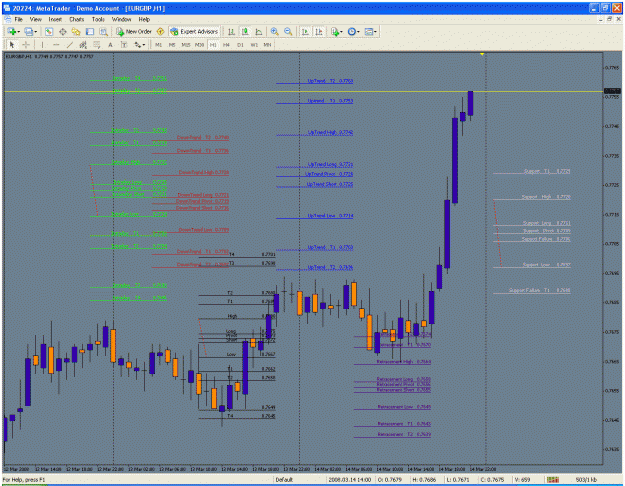This screenshot has height=486, width=625.
Task: Select the Text Label tool
Action: (124, 45)
